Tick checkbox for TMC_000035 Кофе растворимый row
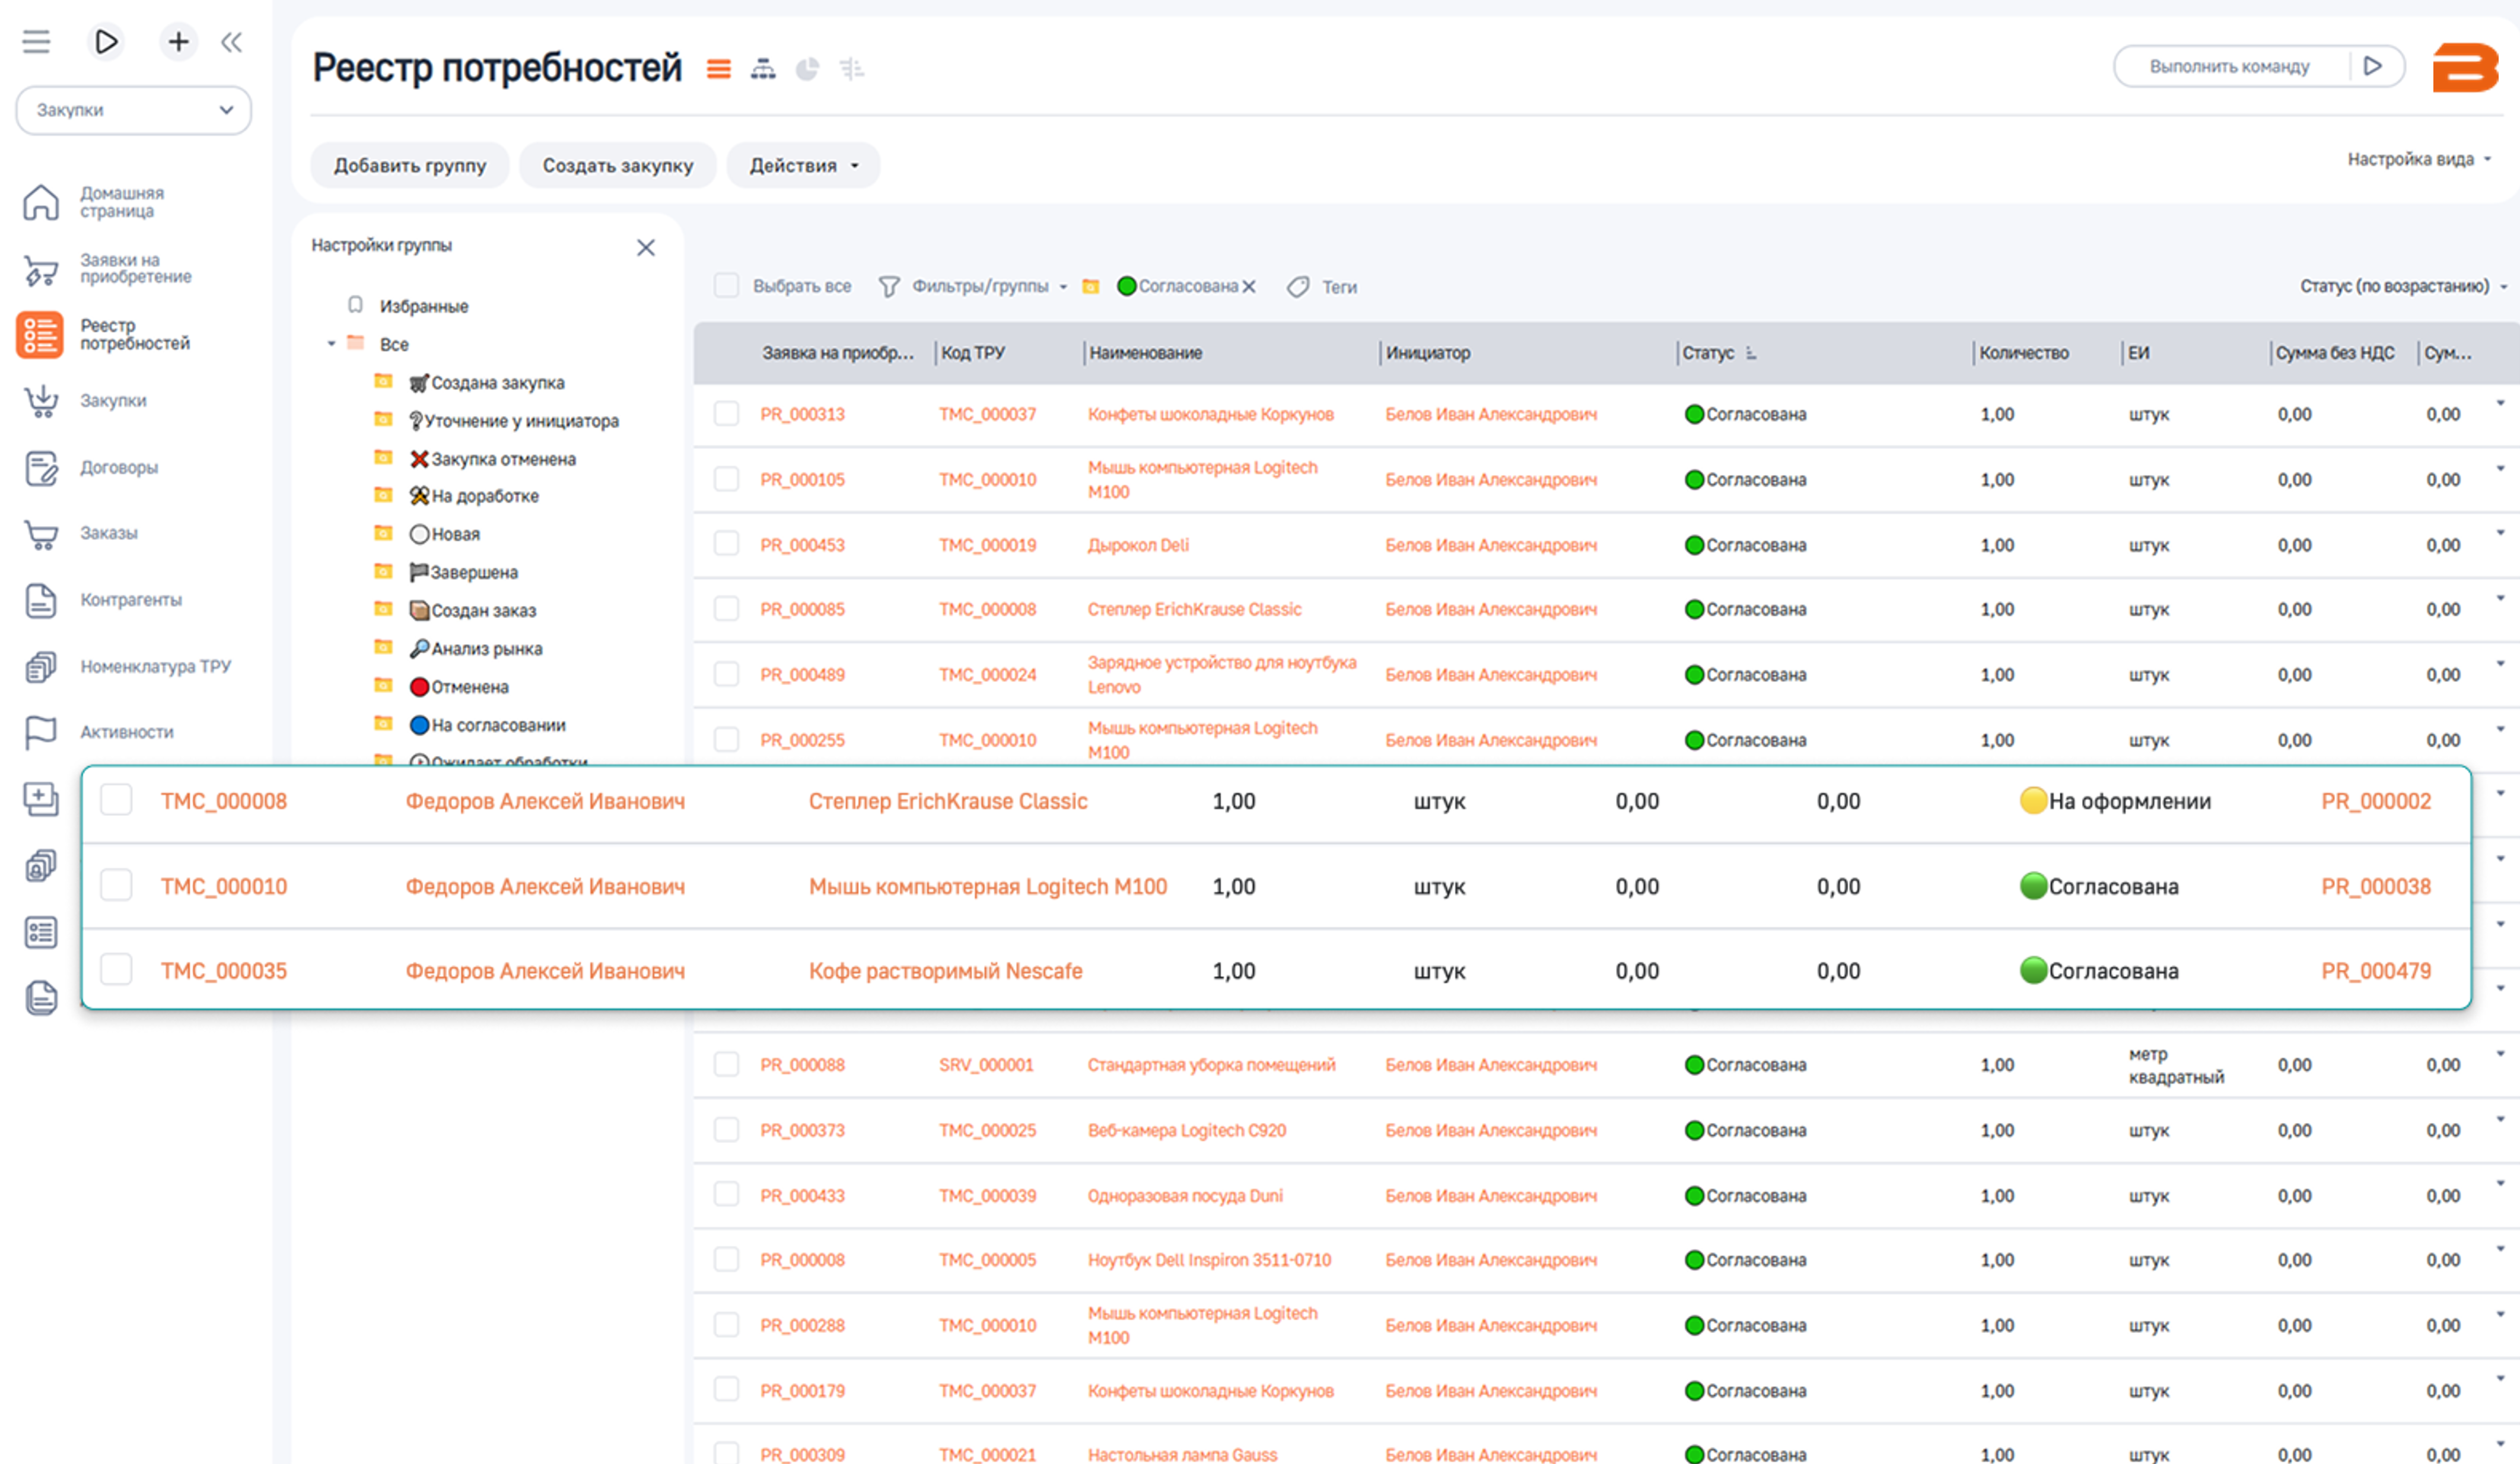 [x=116, y=970]
